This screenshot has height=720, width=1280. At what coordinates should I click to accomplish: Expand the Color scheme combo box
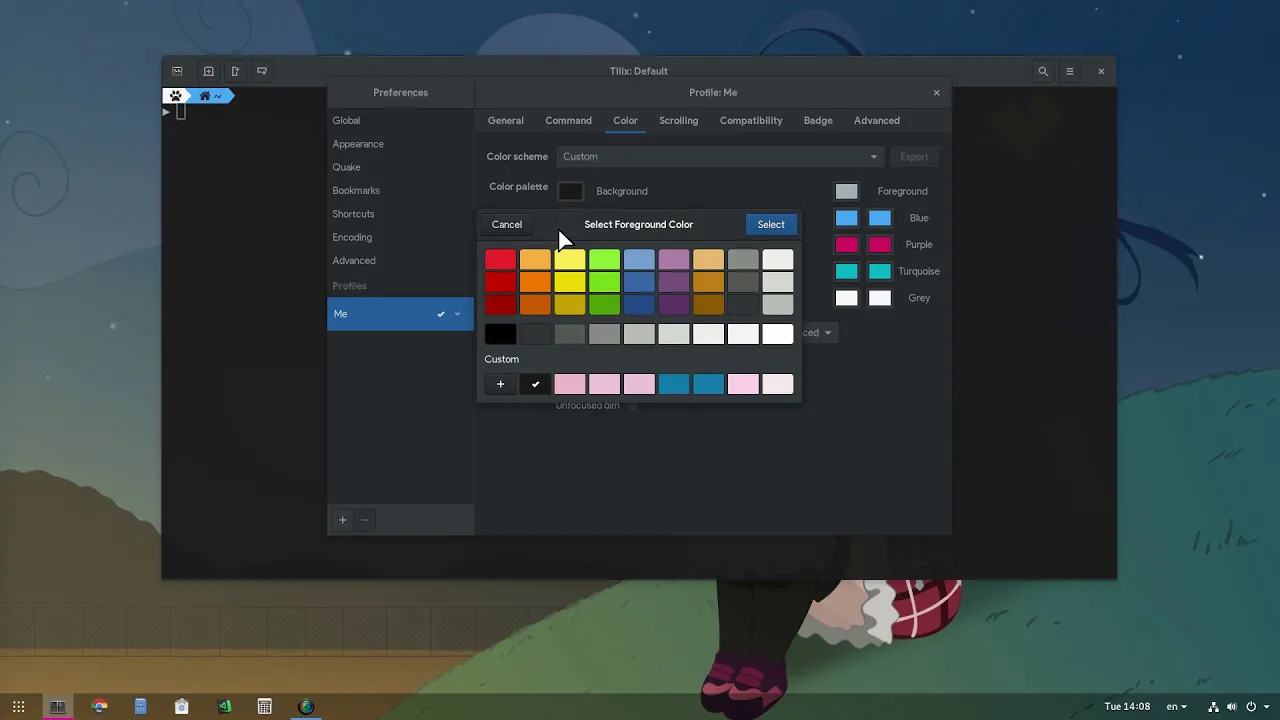720,156
